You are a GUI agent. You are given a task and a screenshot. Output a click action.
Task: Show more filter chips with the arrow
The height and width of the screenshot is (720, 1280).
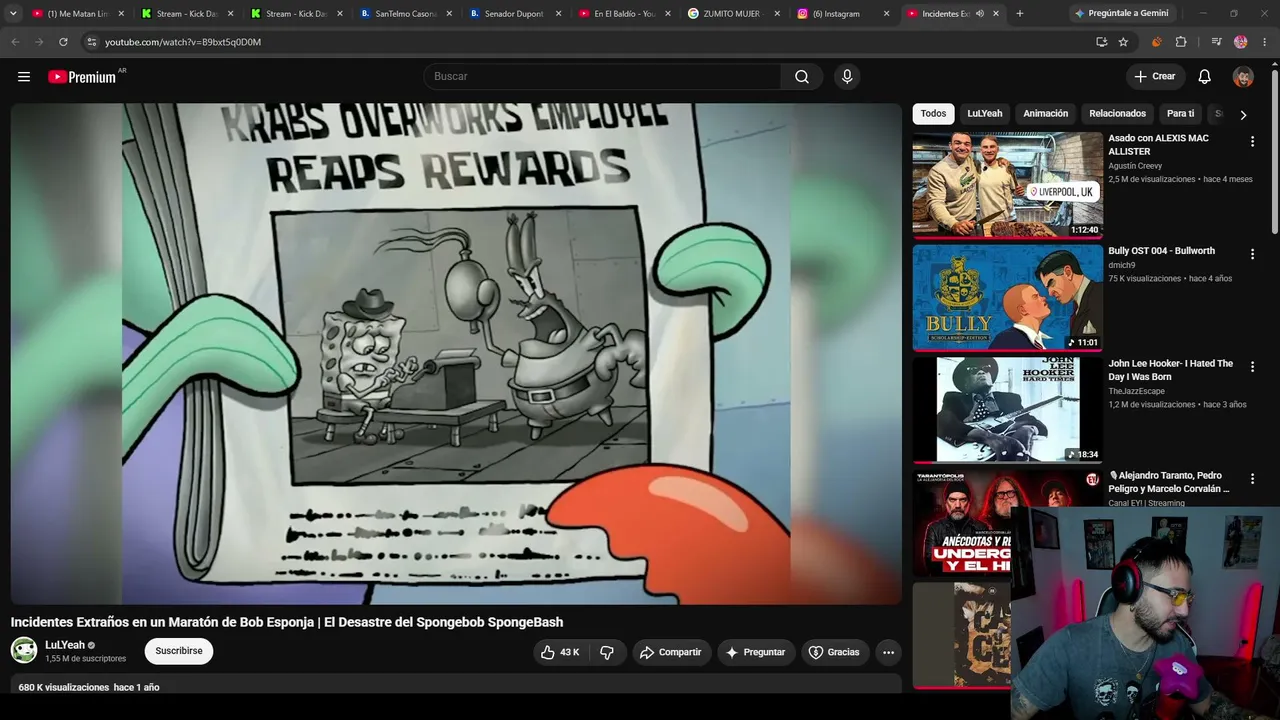click(x=1243, y=115)
